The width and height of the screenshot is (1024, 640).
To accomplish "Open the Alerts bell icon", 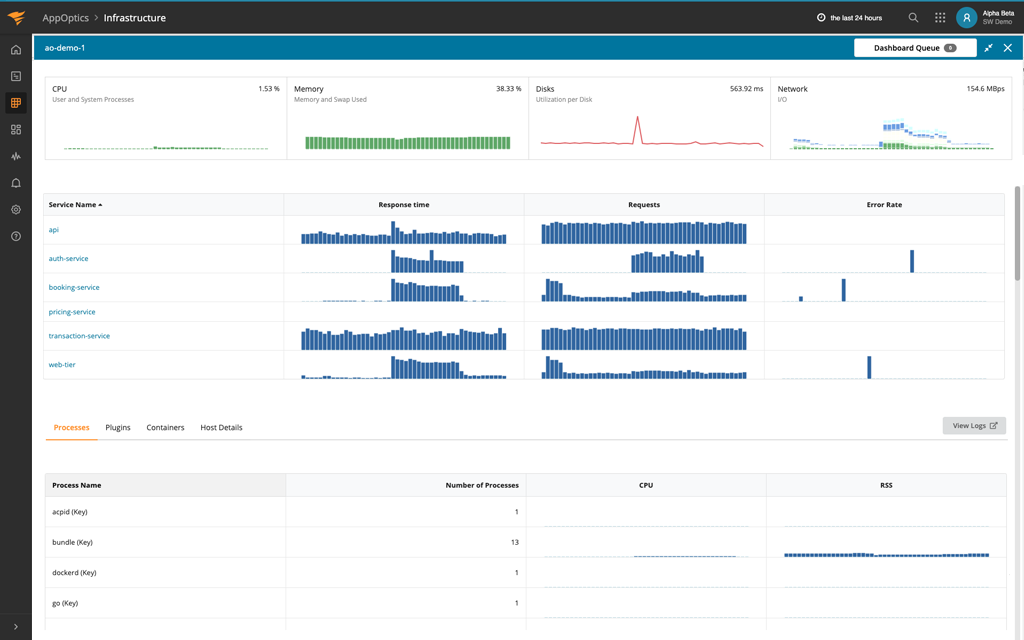I will click(x=16, y=183).
